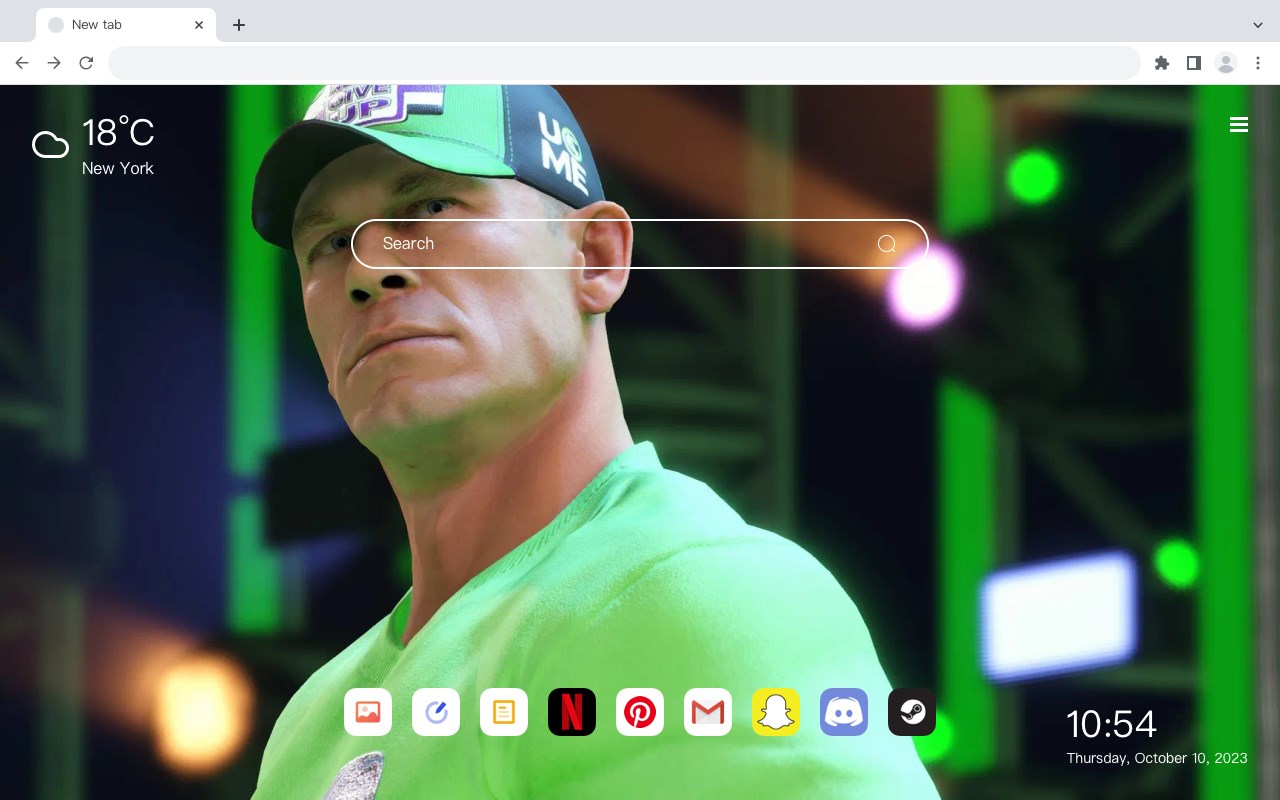1280x800 pixels.
Task: Open the yellow notes shortcut icon
Action: point(504,712)
